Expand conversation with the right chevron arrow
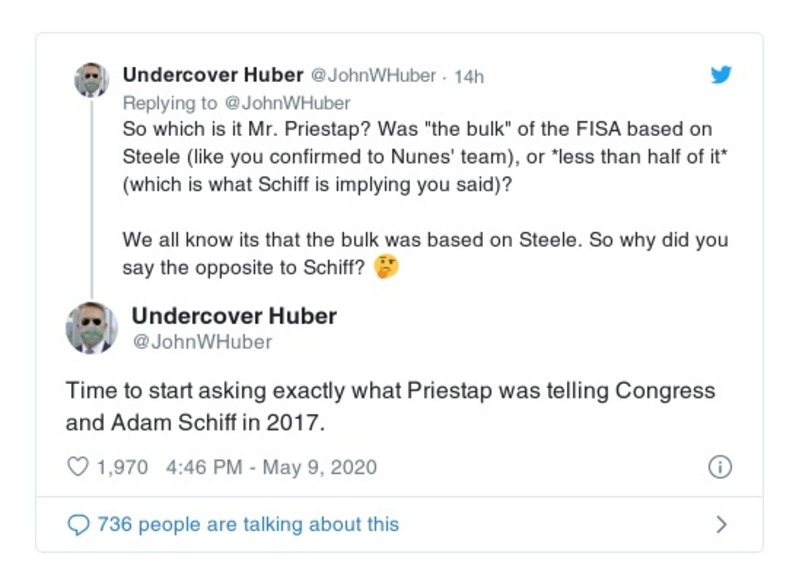799x585 pixels. (x=721, y=524)
